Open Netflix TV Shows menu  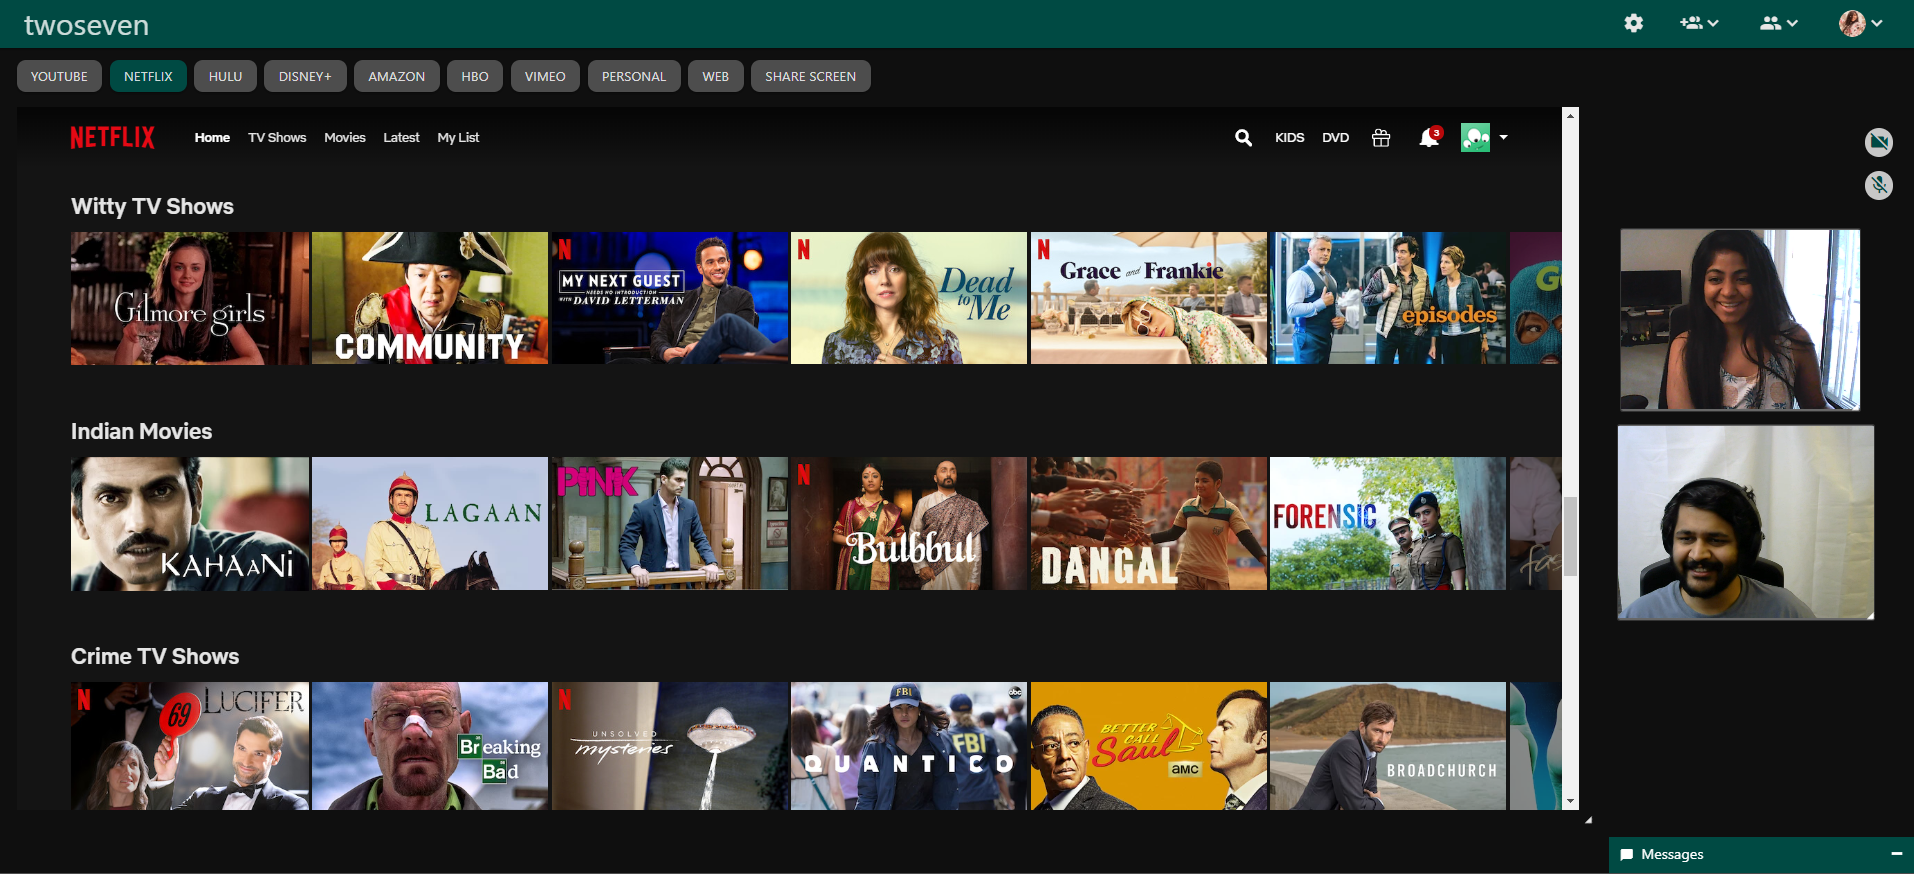(277, 138)
